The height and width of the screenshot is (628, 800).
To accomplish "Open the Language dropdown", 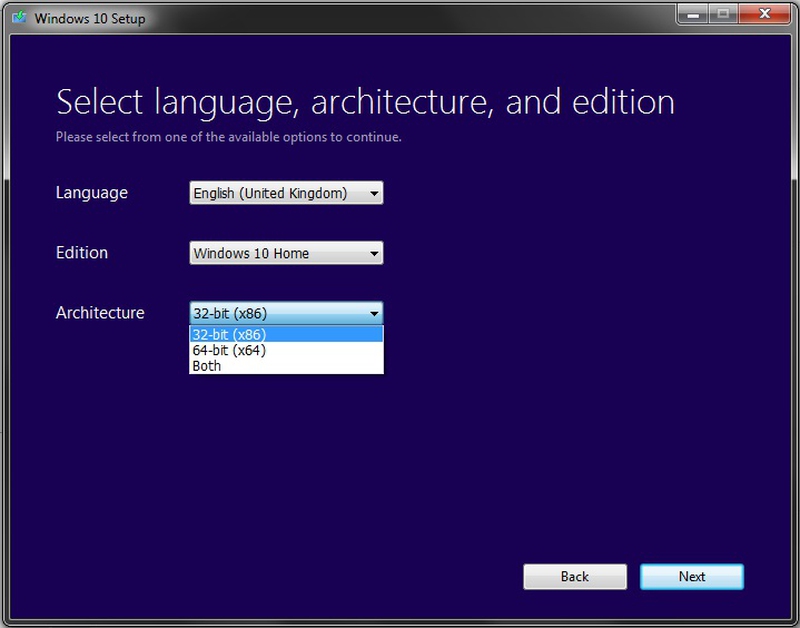I will coord(286,193).
